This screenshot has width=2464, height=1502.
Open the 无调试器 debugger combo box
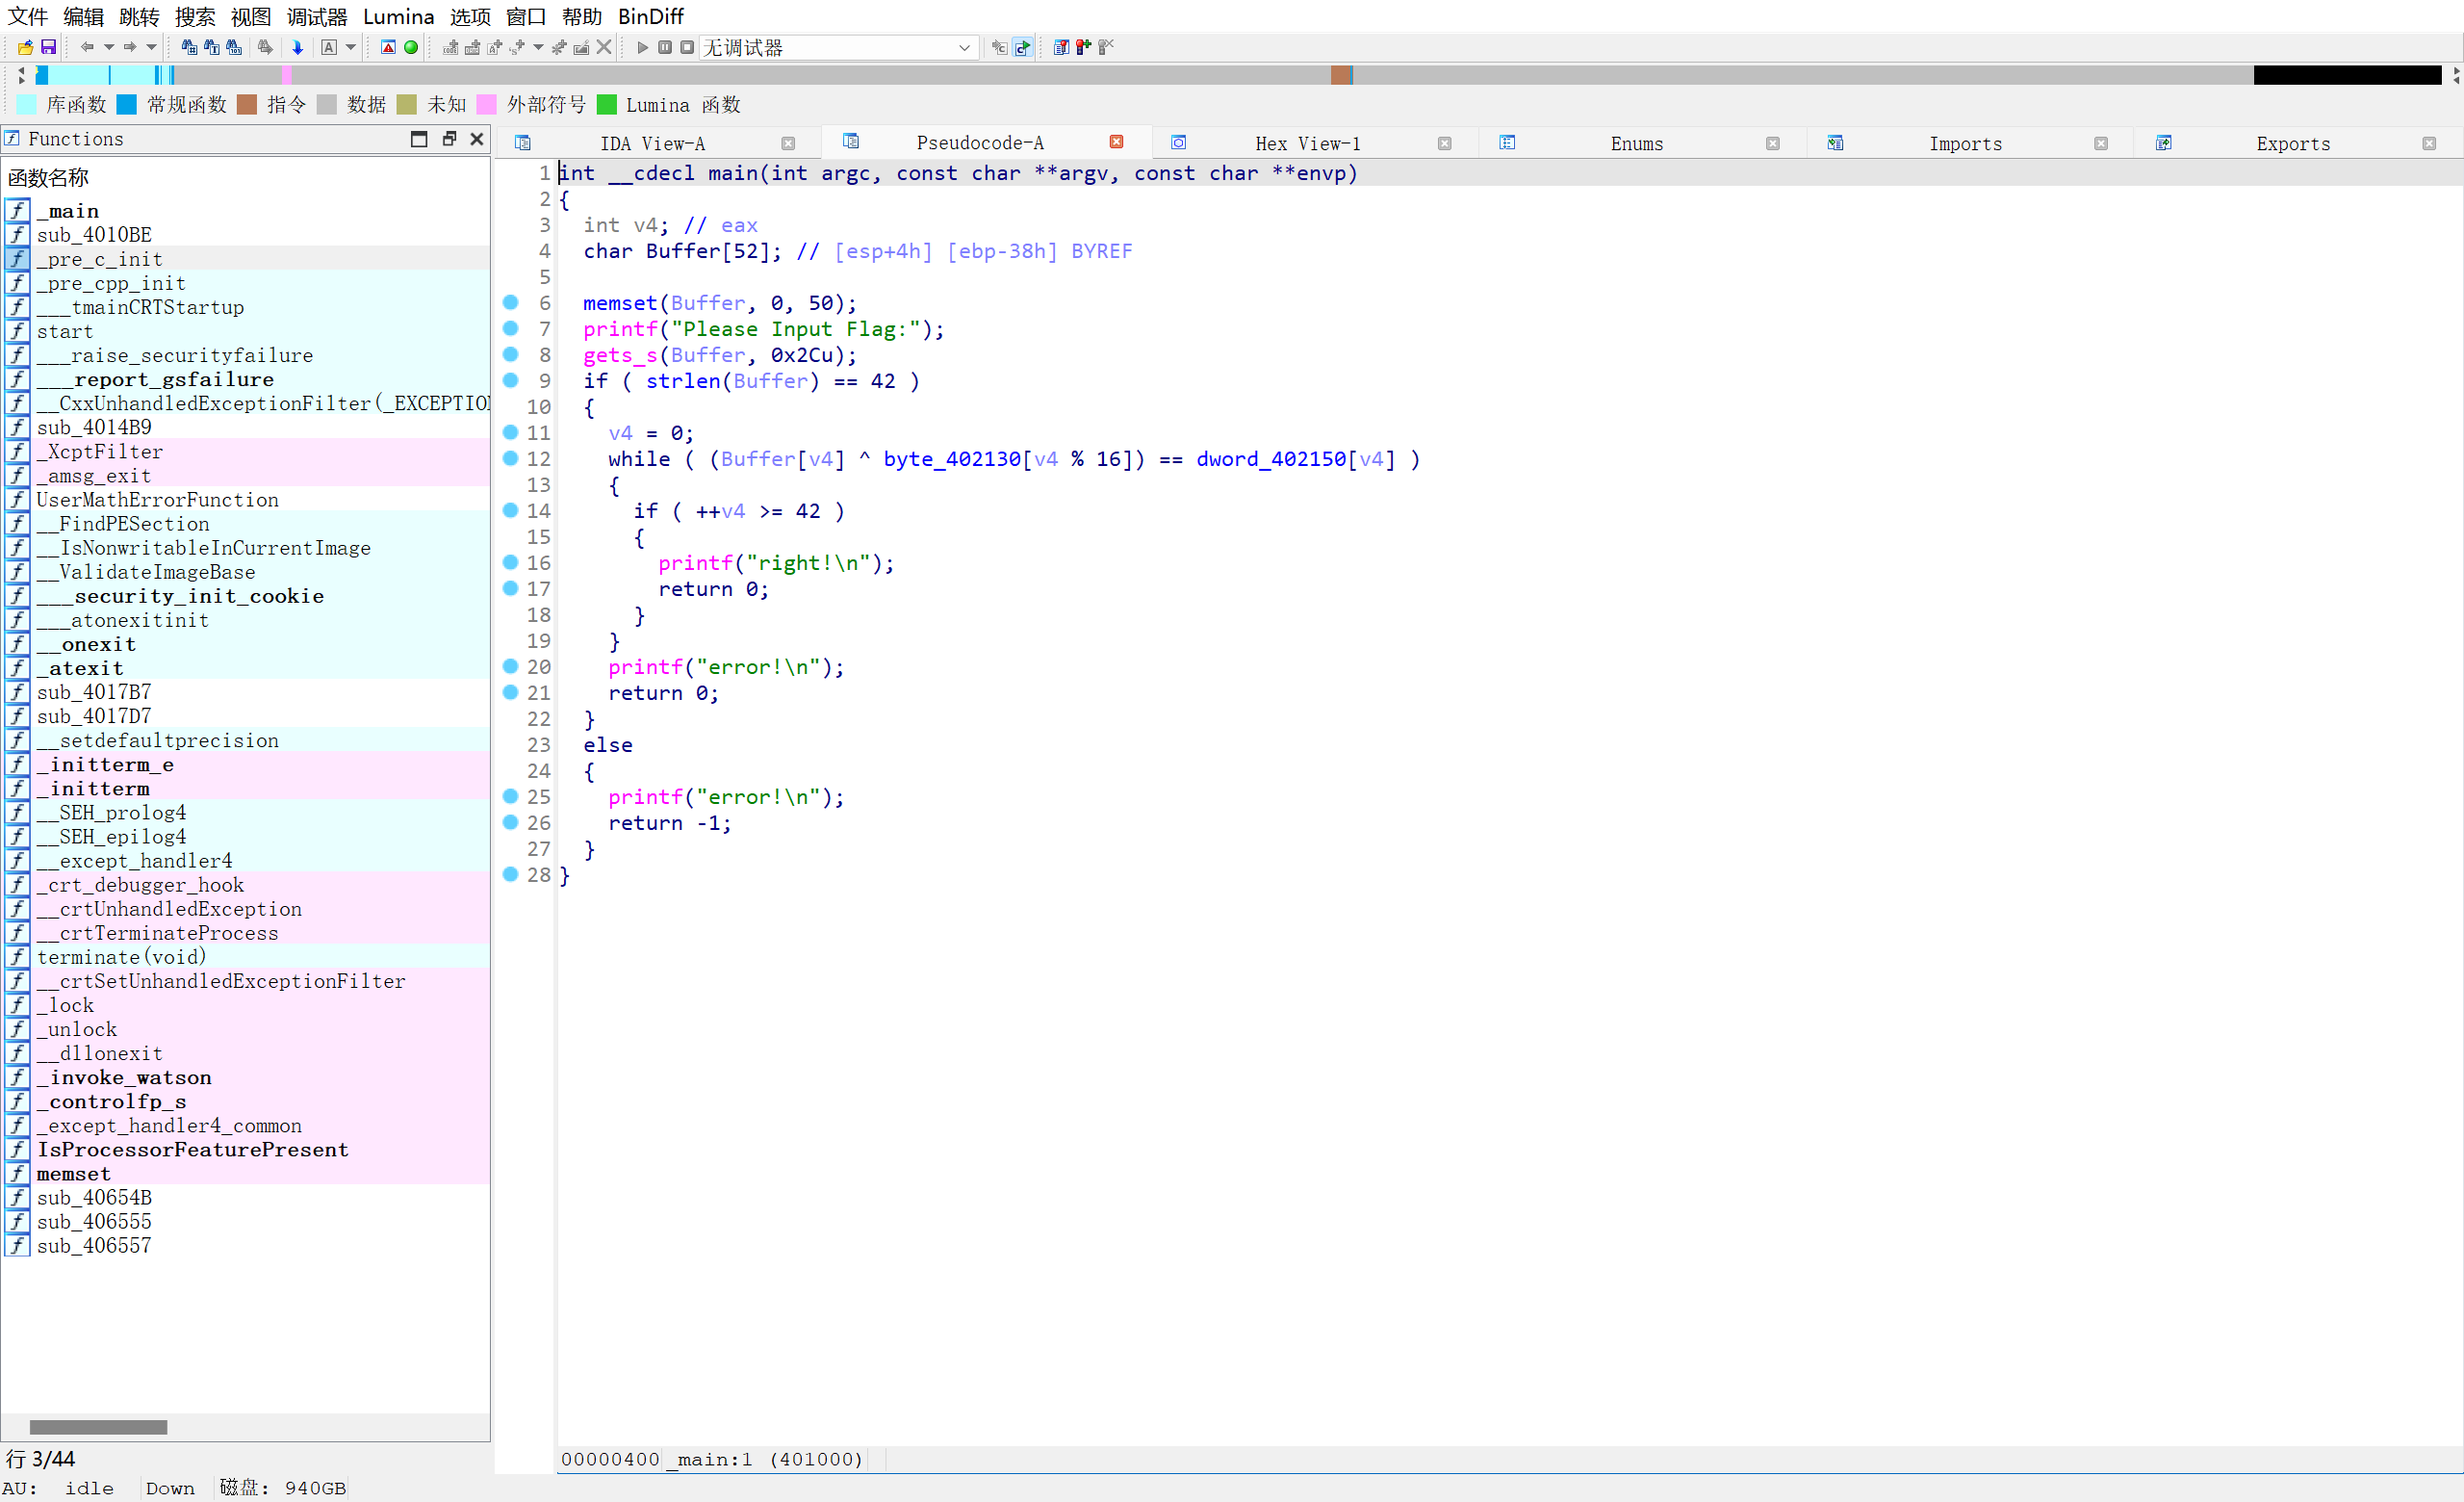coord(838,47)
